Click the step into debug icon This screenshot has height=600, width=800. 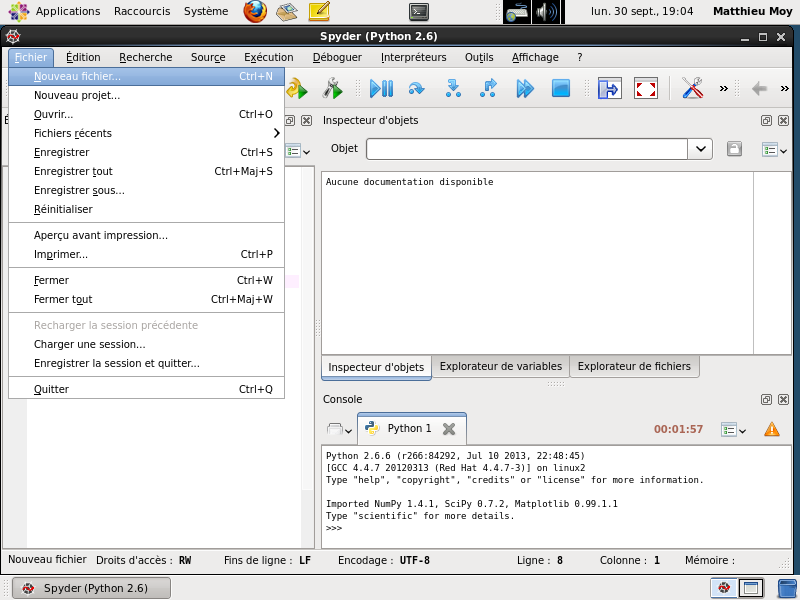tap(453, 89)
